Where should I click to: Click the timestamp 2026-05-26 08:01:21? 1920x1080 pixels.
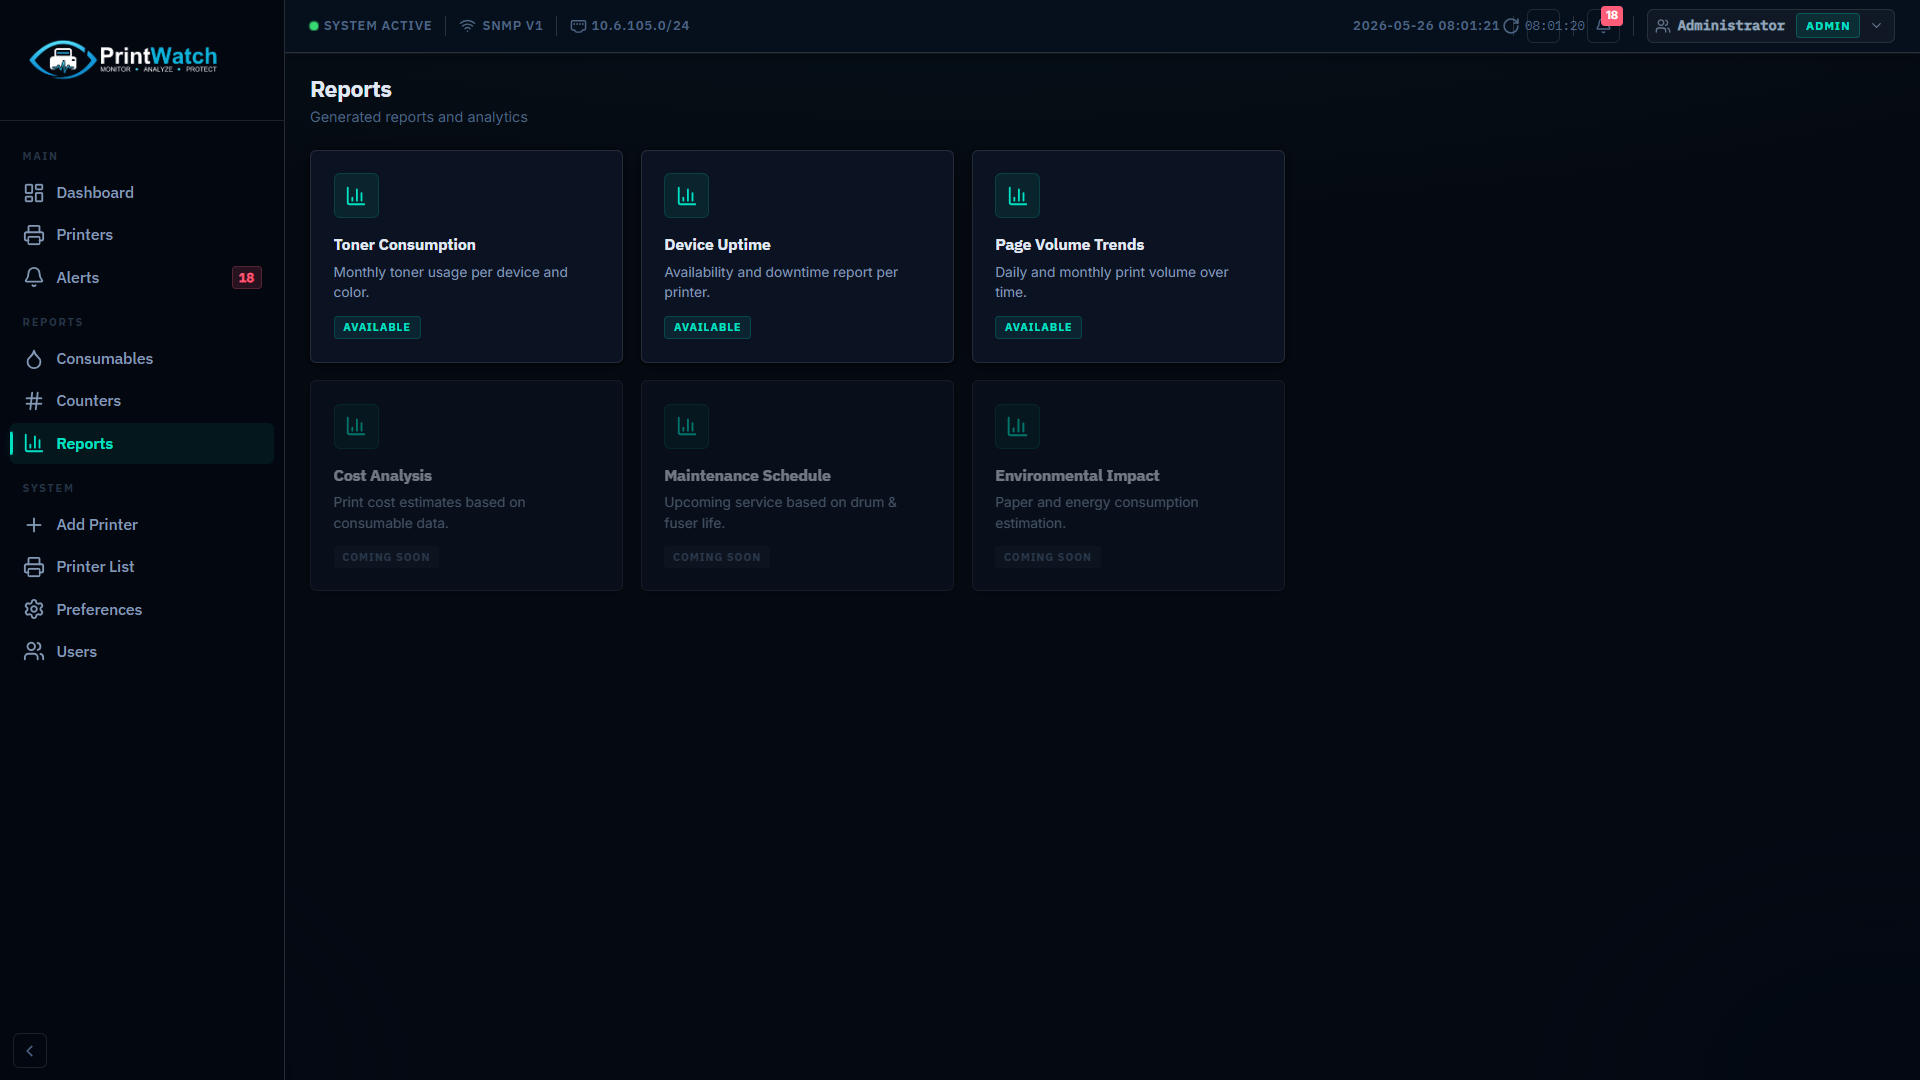click(x=1426, y=26)
